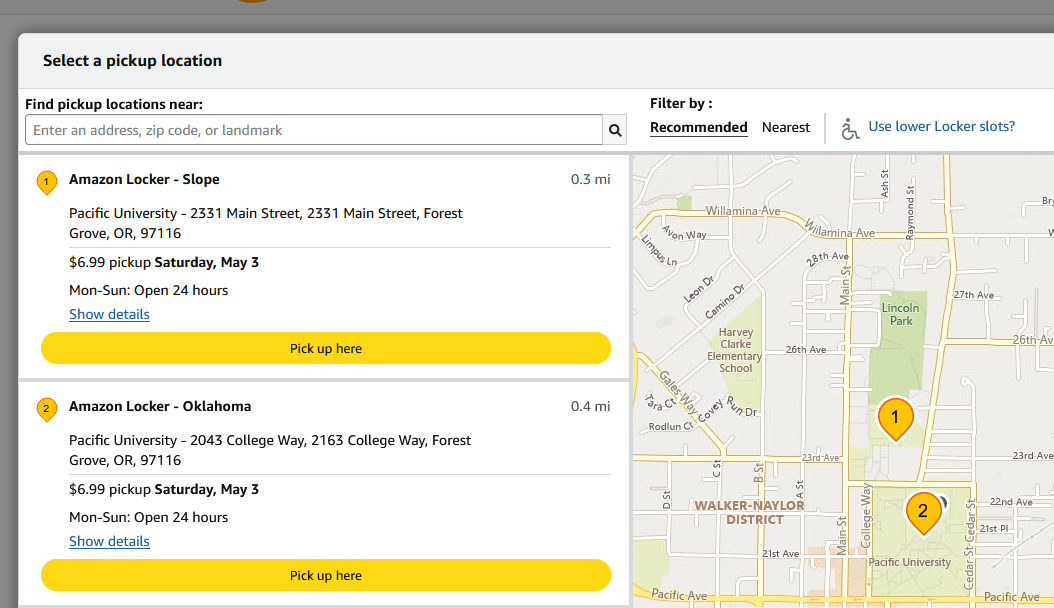Click map pin number 1
The width and height of the screenshot is (1054, 608).
pyautogui.click(x=895, y=417)
